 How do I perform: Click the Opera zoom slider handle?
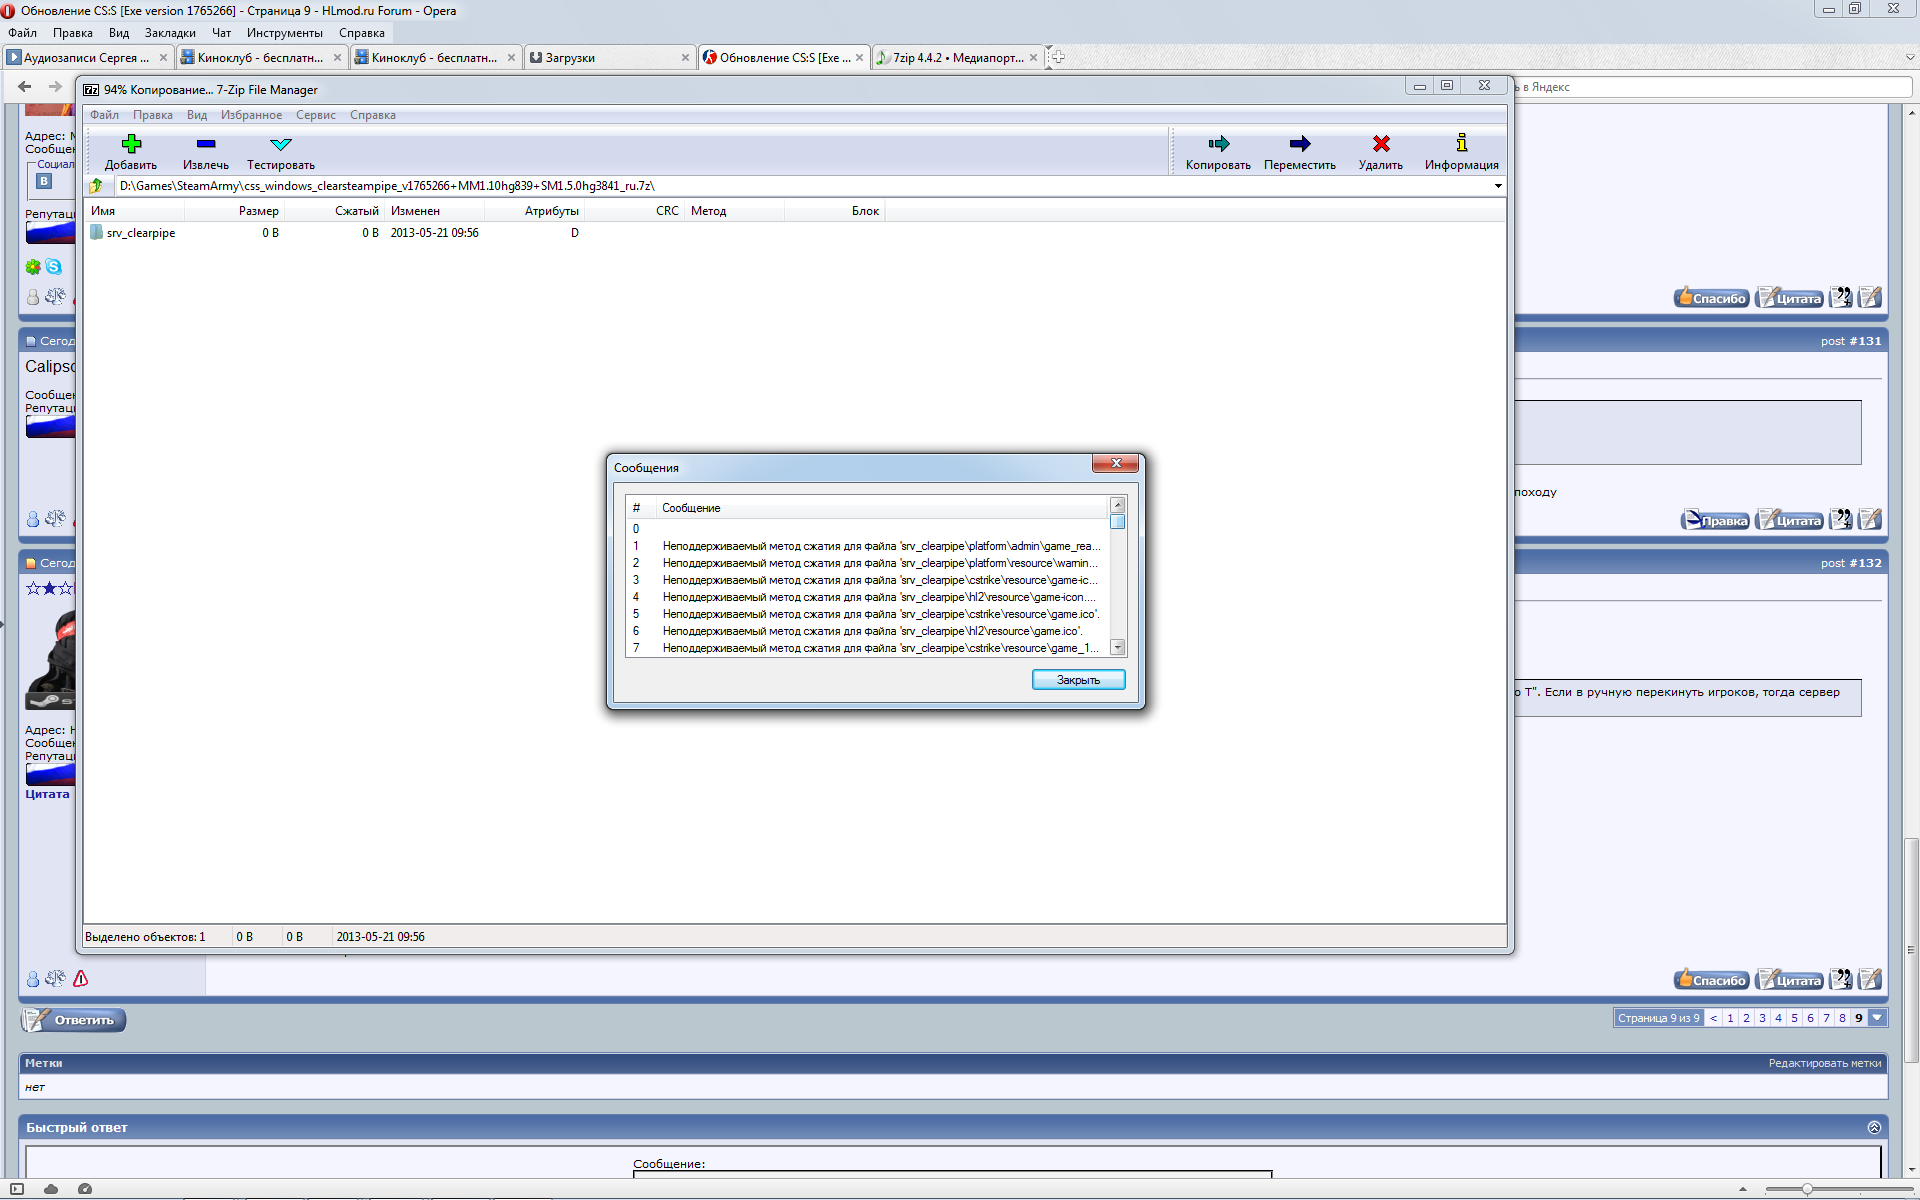coord(1807,1189)
